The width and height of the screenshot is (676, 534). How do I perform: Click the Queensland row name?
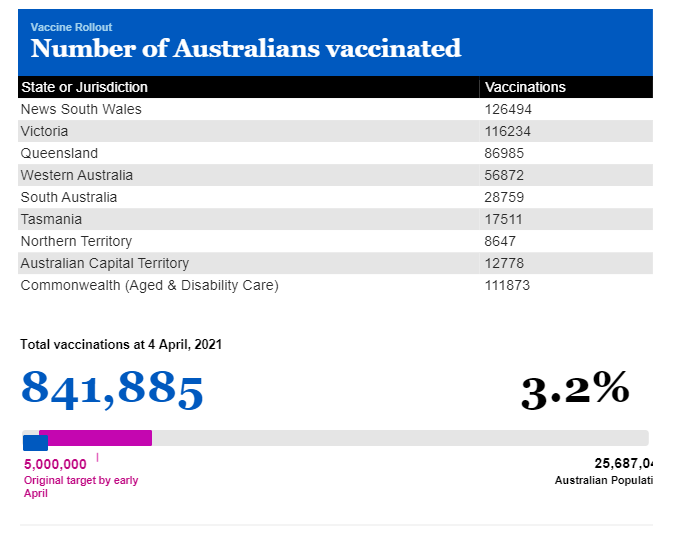tap(59, 153)
